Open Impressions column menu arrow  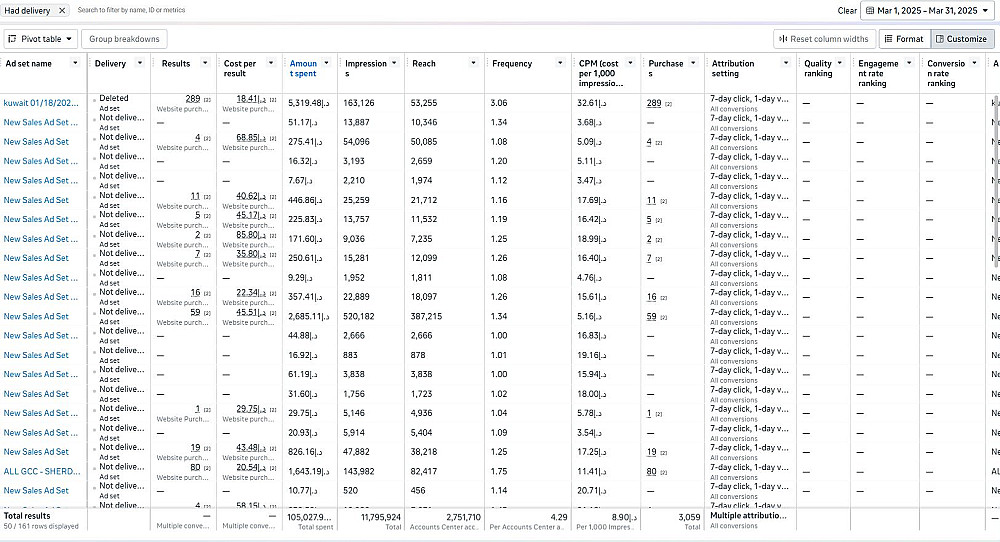(x=394, y=62)
